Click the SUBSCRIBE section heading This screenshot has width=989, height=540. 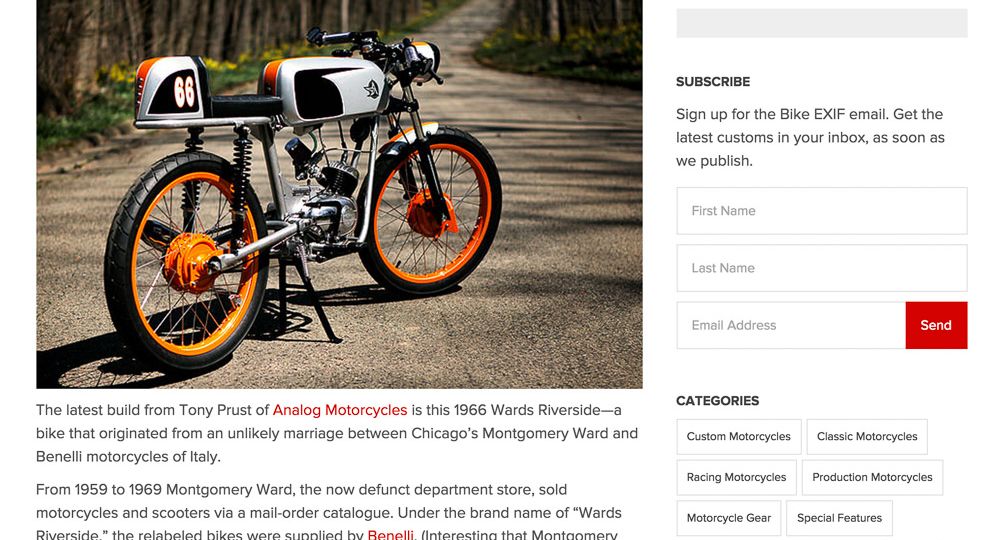pyautogui.click(x=713, y=82)
